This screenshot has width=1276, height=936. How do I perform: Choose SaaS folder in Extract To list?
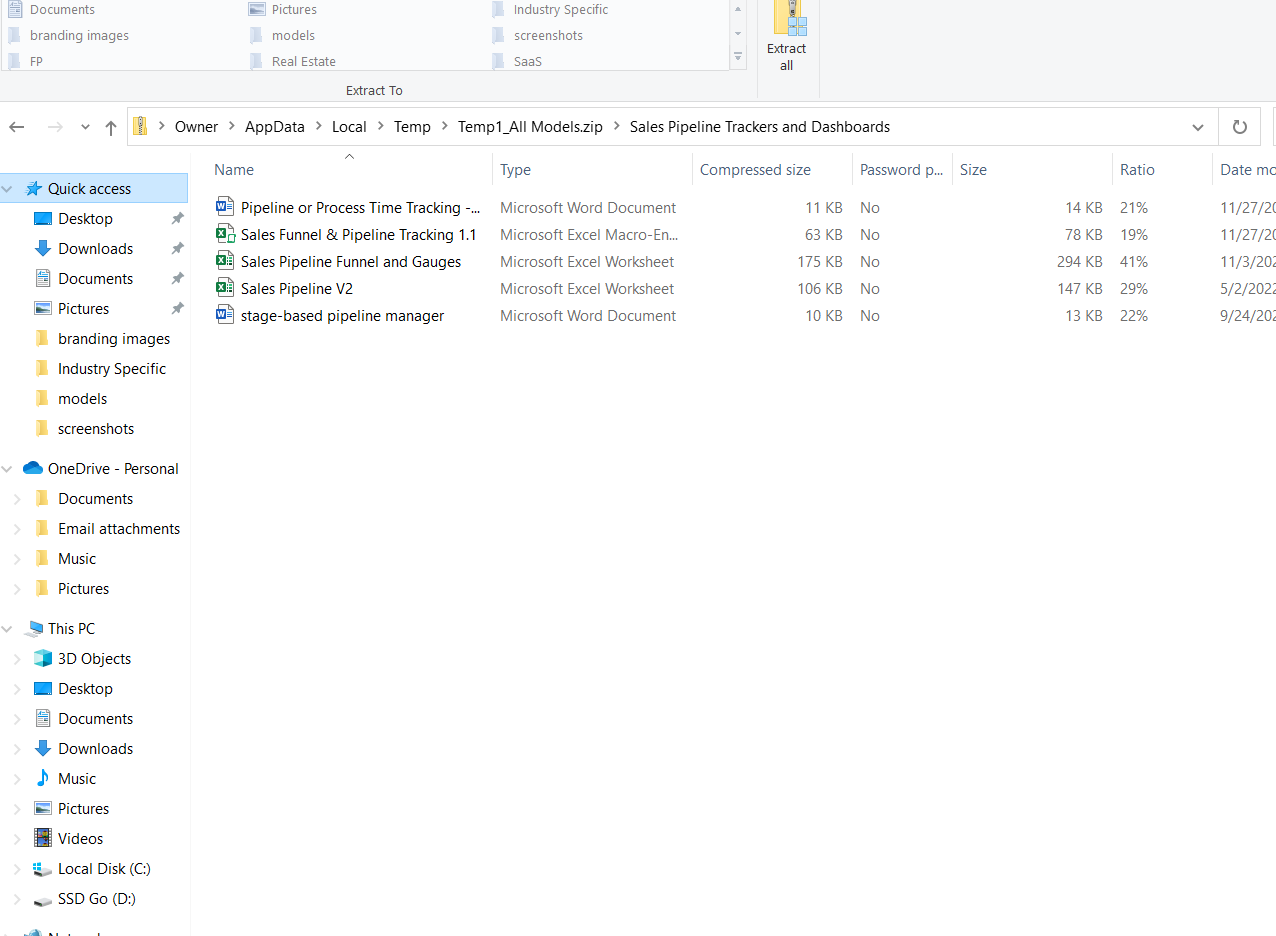(x=527, y=61)
